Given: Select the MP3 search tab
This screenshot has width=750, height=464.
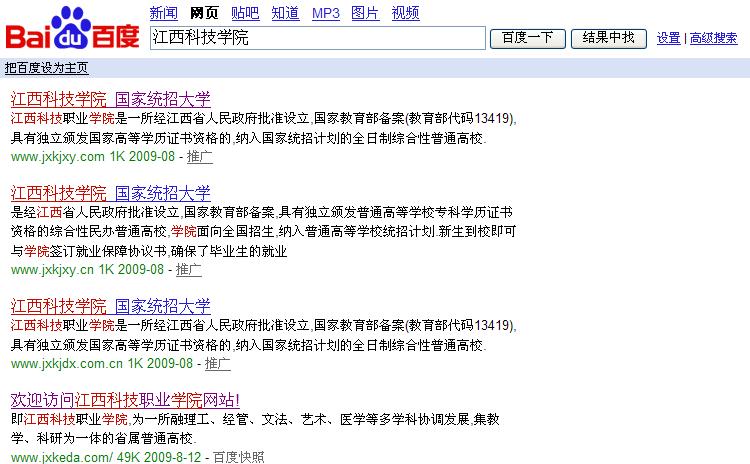Looking at the screenshot, I should pos(326,13).
